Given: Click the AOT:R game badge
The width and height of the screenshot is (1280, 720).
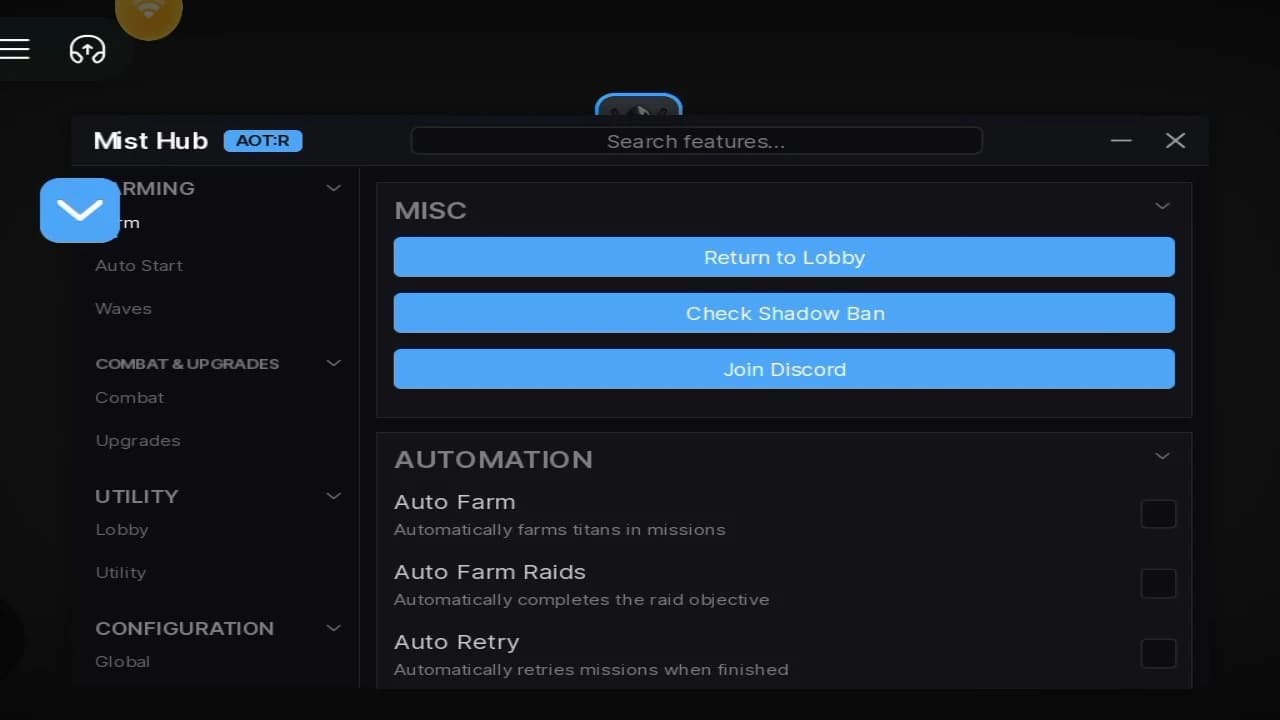Looking at the screenshot, I should coord(263,141).
